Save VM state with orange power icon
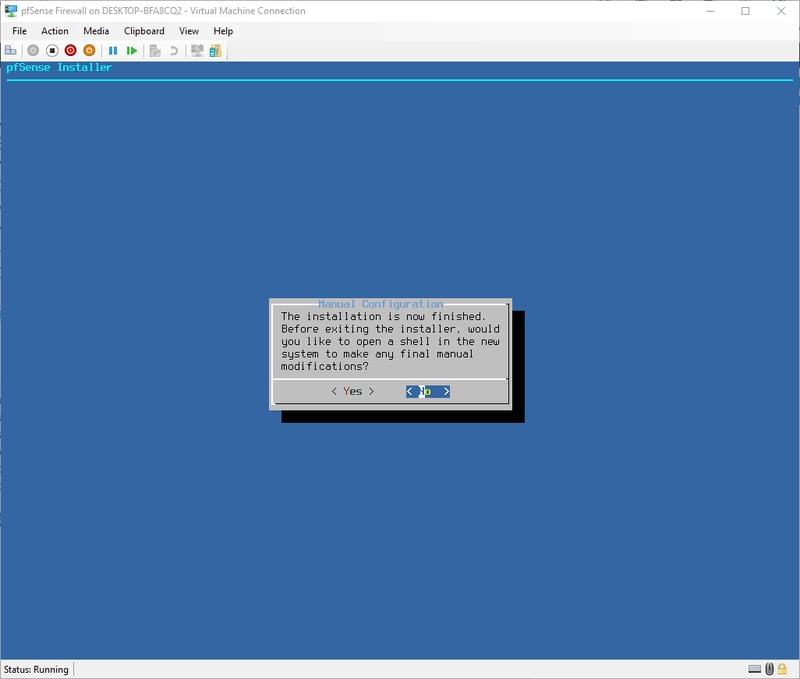The width and height of the screenshot is (800, 679). point(89,50)
